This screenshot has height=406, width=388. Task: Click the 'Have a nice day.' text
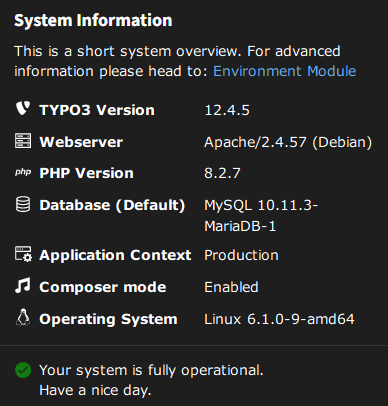[x=95, y=390]
